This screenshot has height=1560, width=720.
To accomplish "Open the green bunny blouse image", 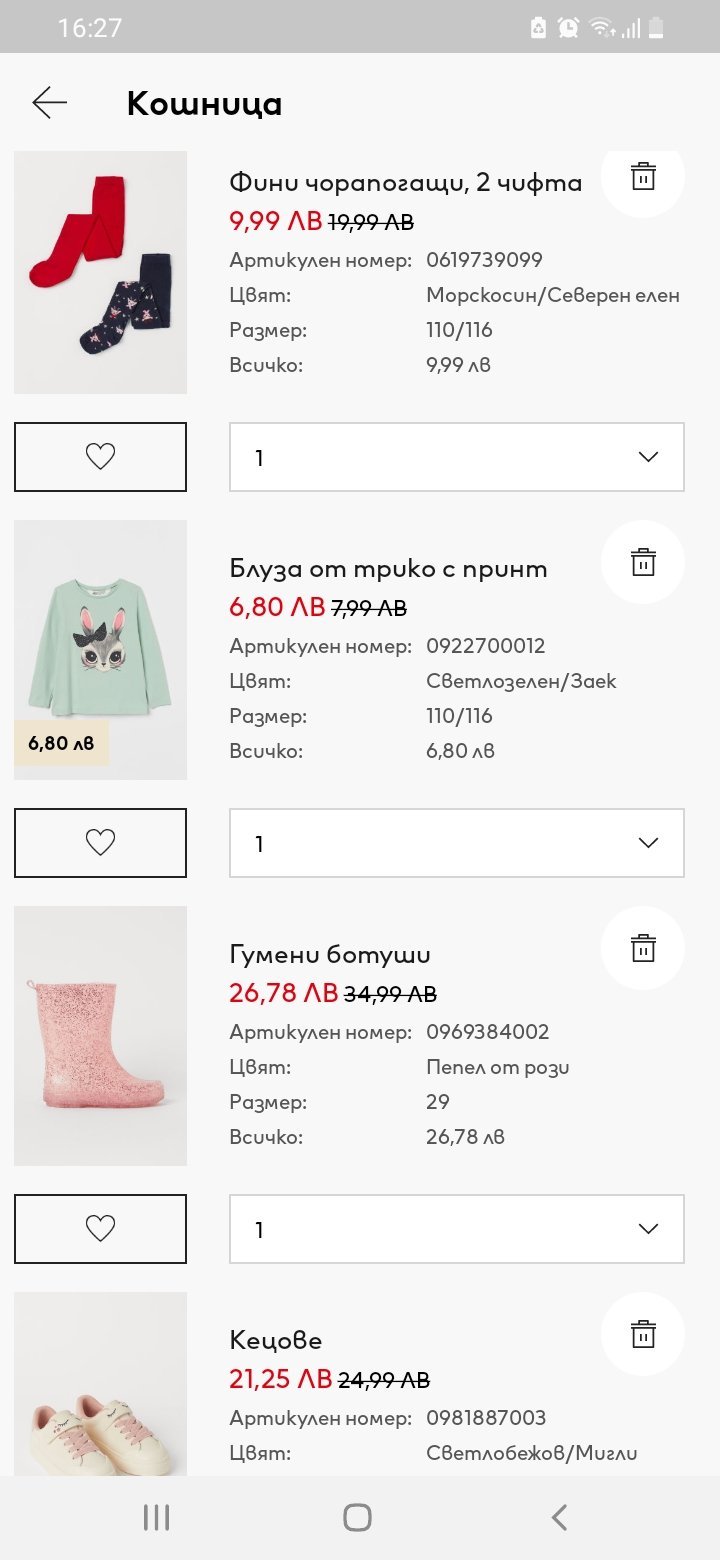I will 100,650.
